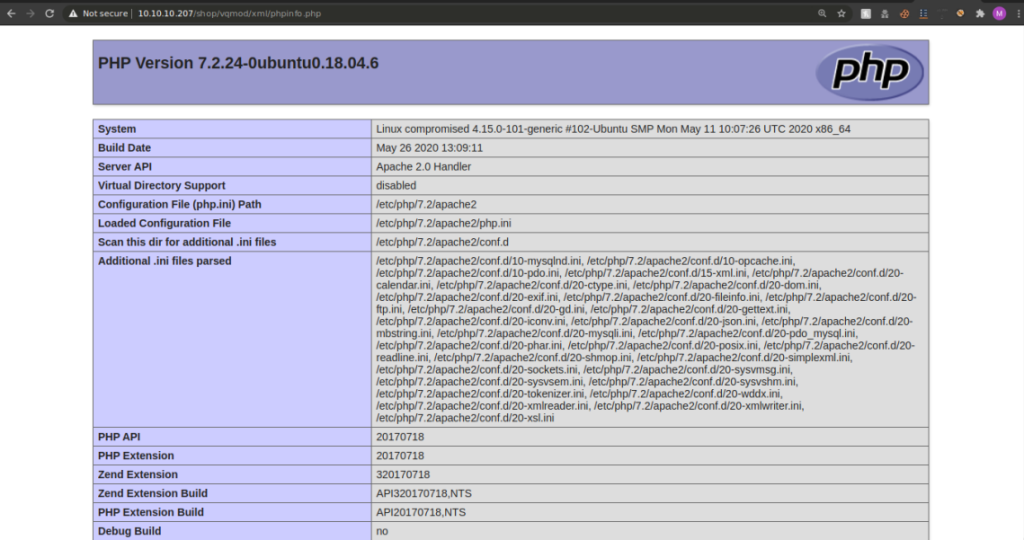Click the Debug Build value no
Screen dimensions: 1024x540
382,532
